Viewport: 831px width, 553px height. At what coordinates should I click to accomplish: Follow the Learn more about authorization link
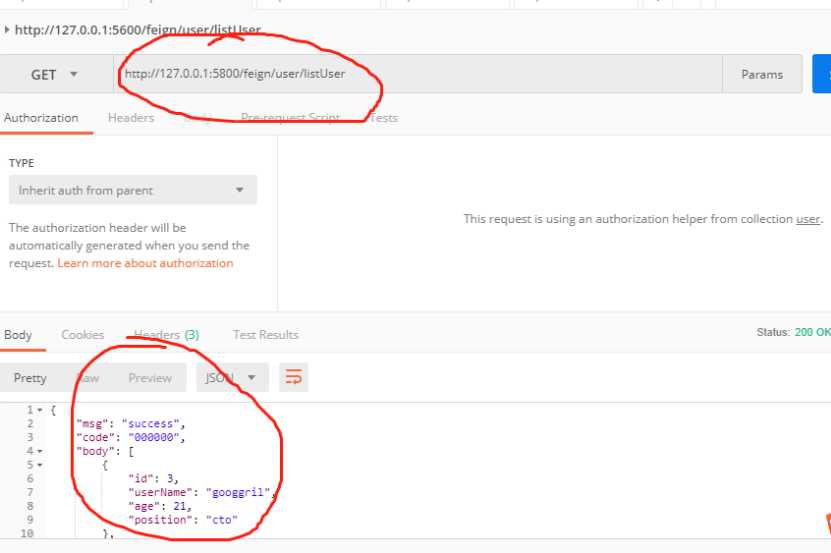(x=145, y=263)
